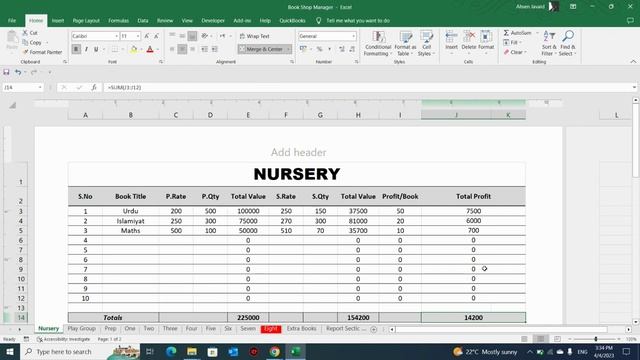The width and height of the screenshot is (640, 360).
Task: Expand the Merge & Center dropdown arrow
Action: tap(288, 49)
